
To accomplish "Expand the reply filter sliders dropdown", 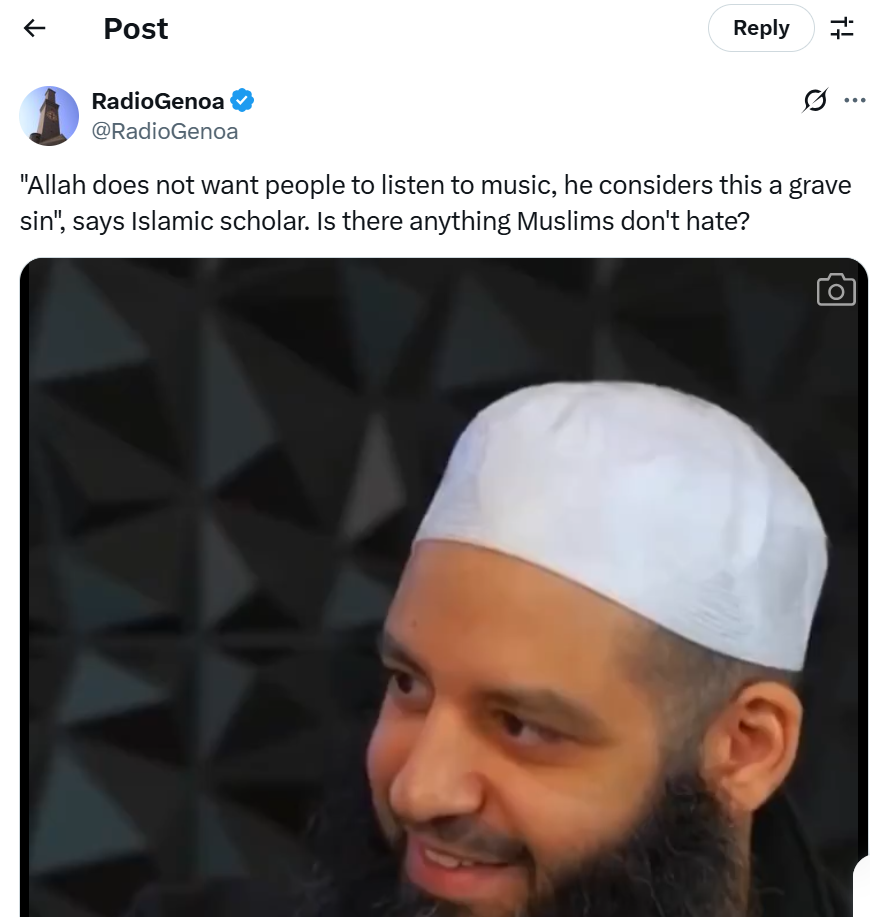I will point(842,28).
